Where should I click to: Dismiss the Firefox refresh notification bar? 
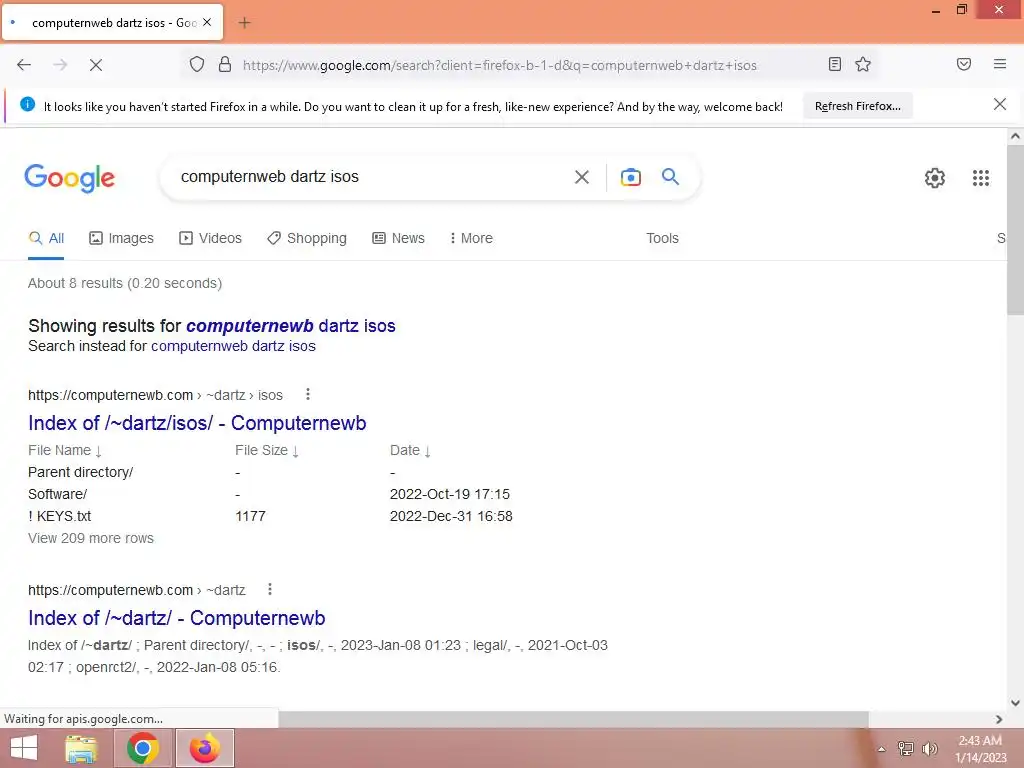tap(999, 104)
